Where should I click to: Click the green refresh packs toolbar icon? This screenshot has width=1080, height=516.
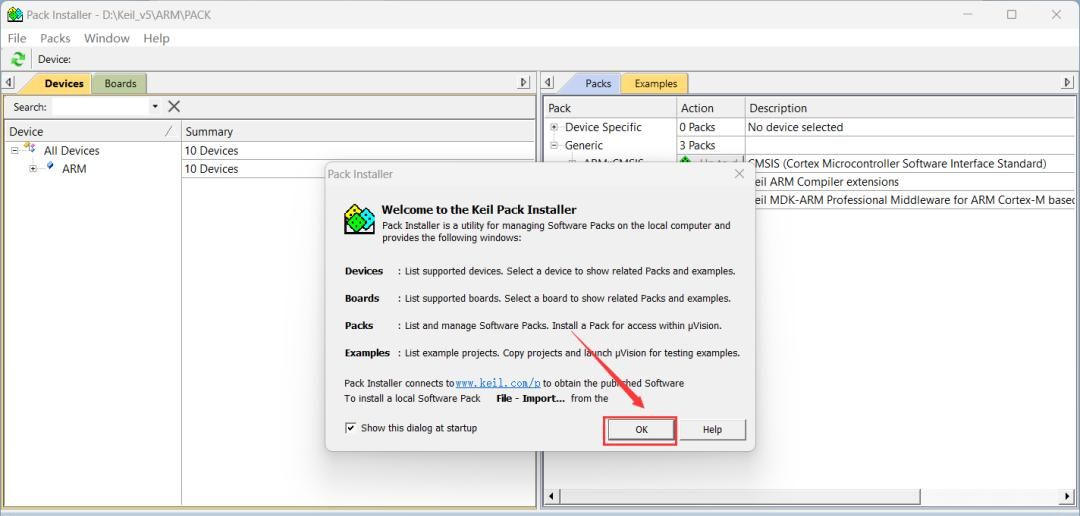17,59
